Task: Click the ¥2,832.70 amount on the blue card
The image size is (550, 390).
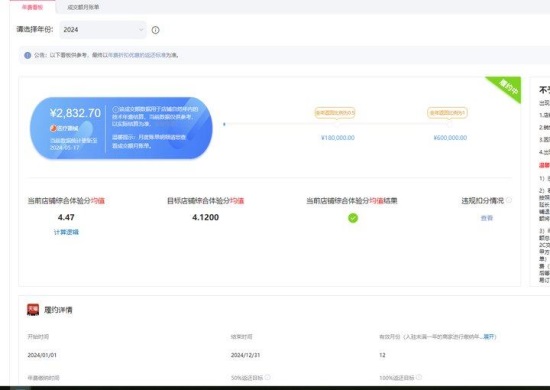Action: click(x=75, y=113)
